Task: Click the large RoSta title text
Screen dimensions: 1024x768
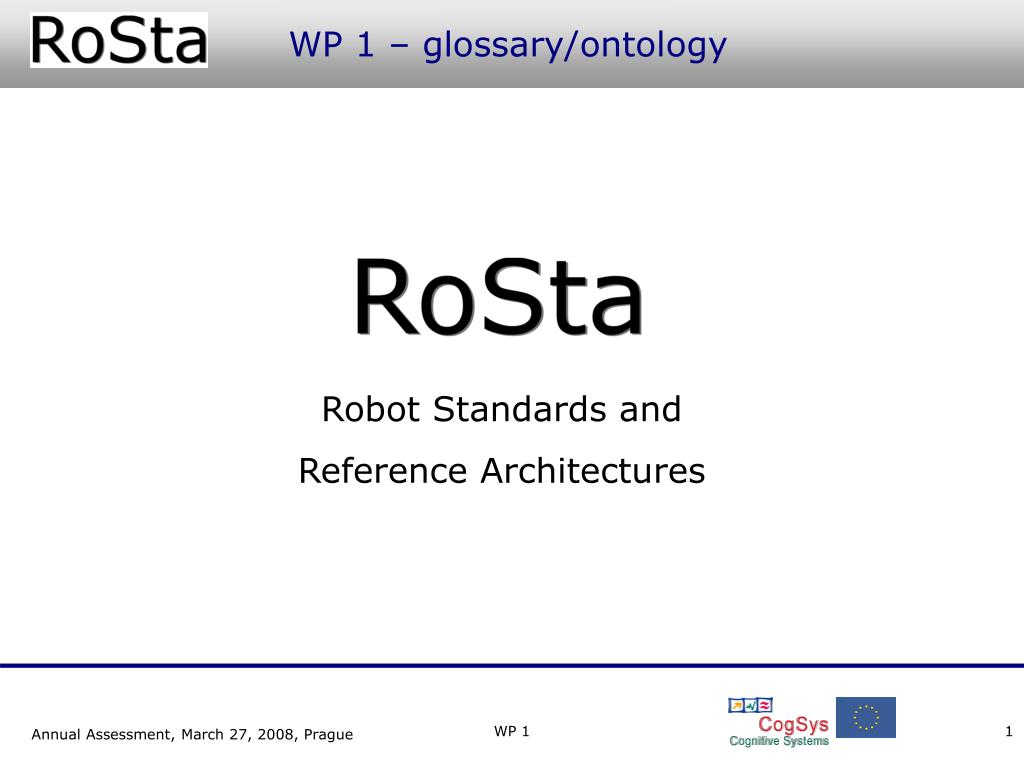Action: (x=500, y=297)
